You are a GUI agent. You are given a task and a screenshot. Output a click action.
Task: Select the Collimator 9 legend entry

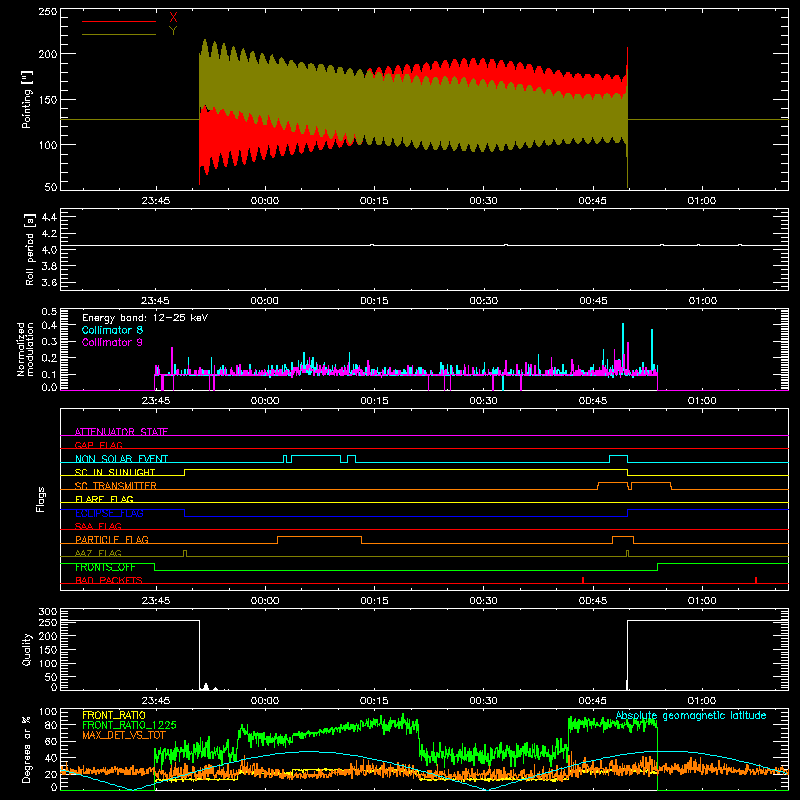(x=112, y=342)
